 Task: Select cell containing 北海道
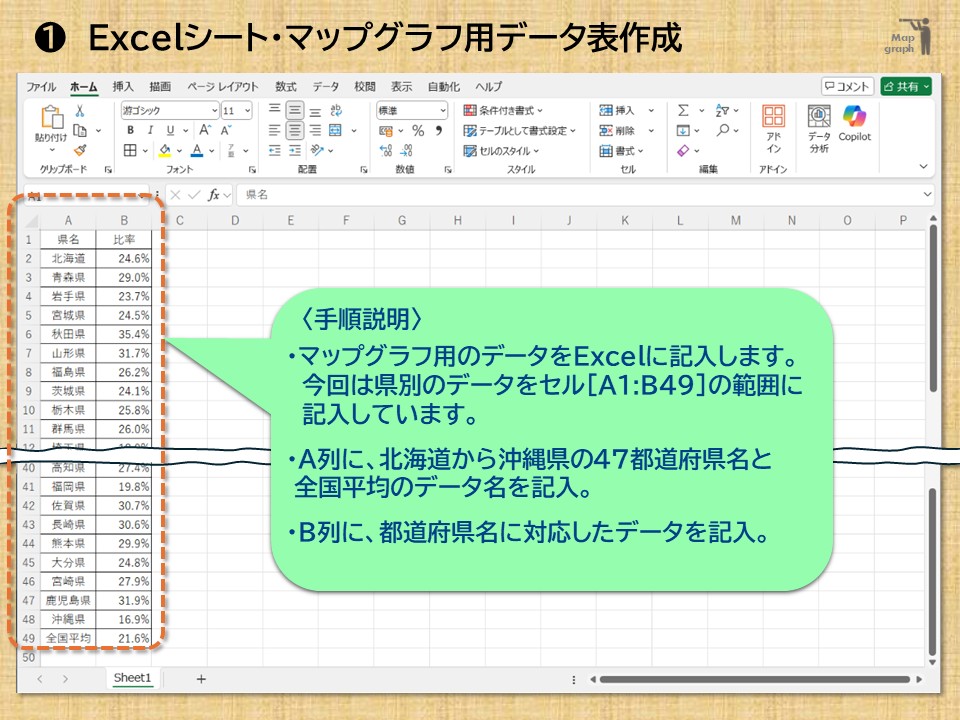69,258
